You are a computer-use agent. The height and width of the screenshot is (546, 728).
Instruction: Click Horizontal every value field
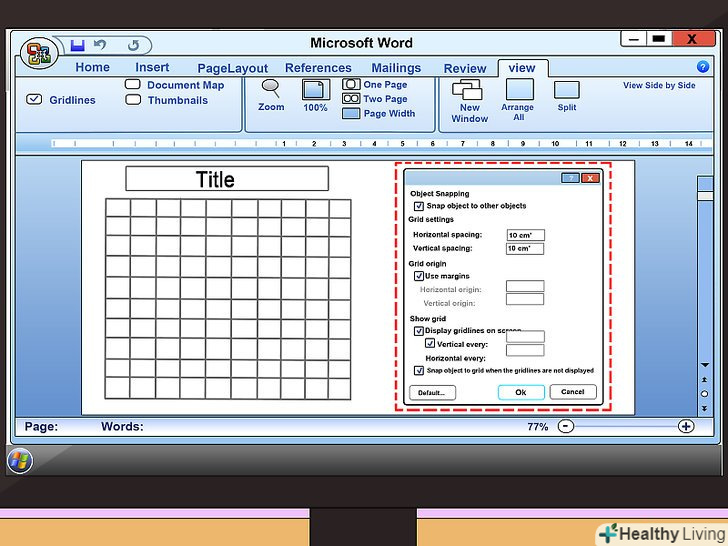pyautogui.click(x=525, y=350)
